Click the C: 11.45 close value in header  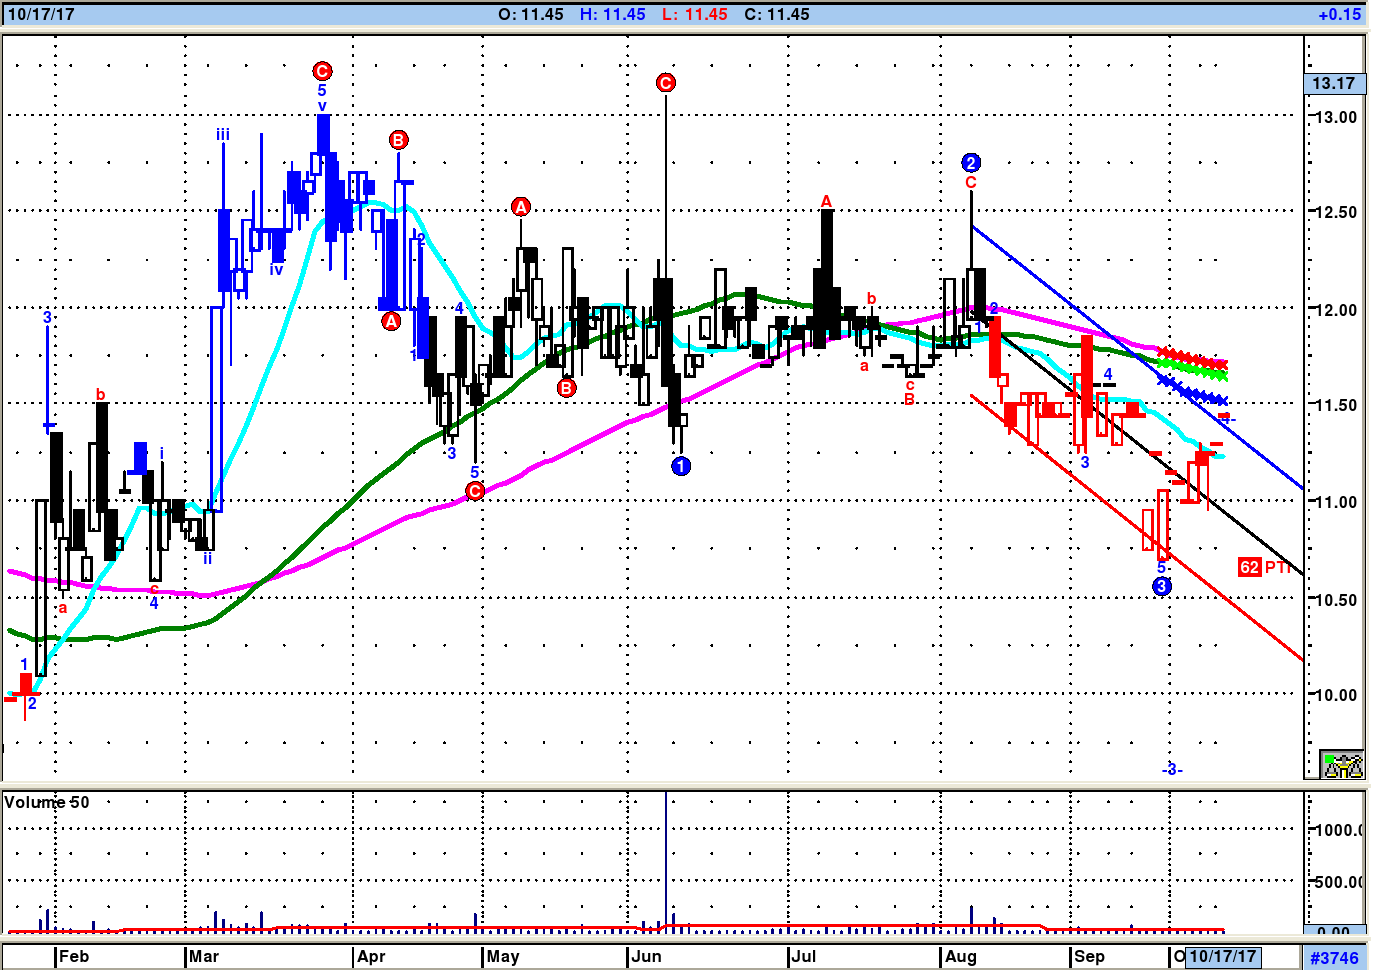click(777, 15)
